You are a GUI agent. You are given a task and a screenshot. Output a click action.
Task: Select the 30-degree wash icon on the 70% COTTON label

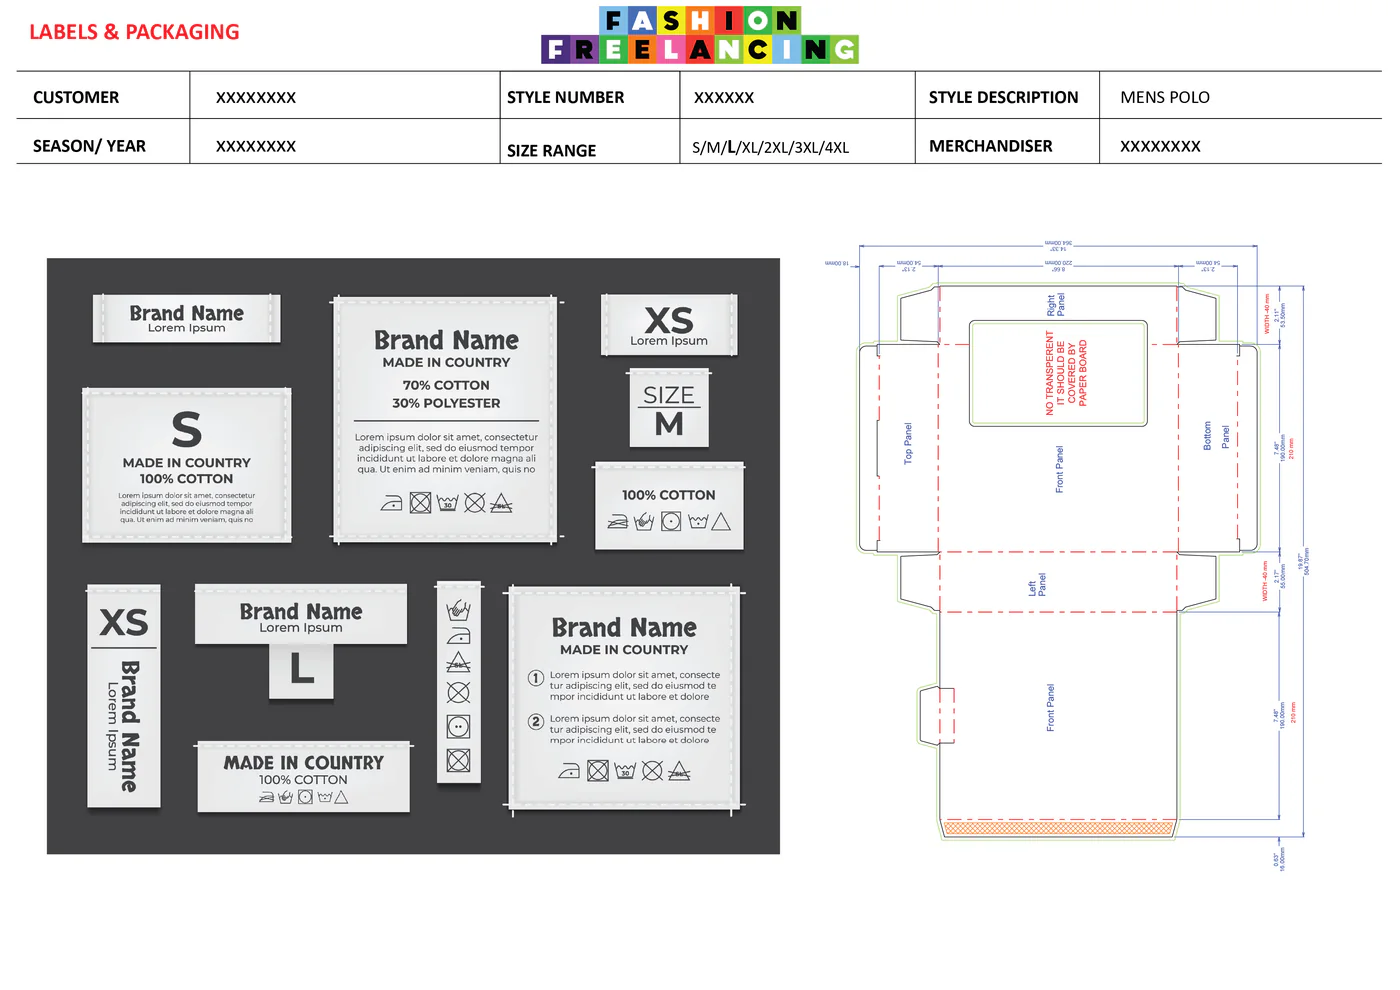447,502
